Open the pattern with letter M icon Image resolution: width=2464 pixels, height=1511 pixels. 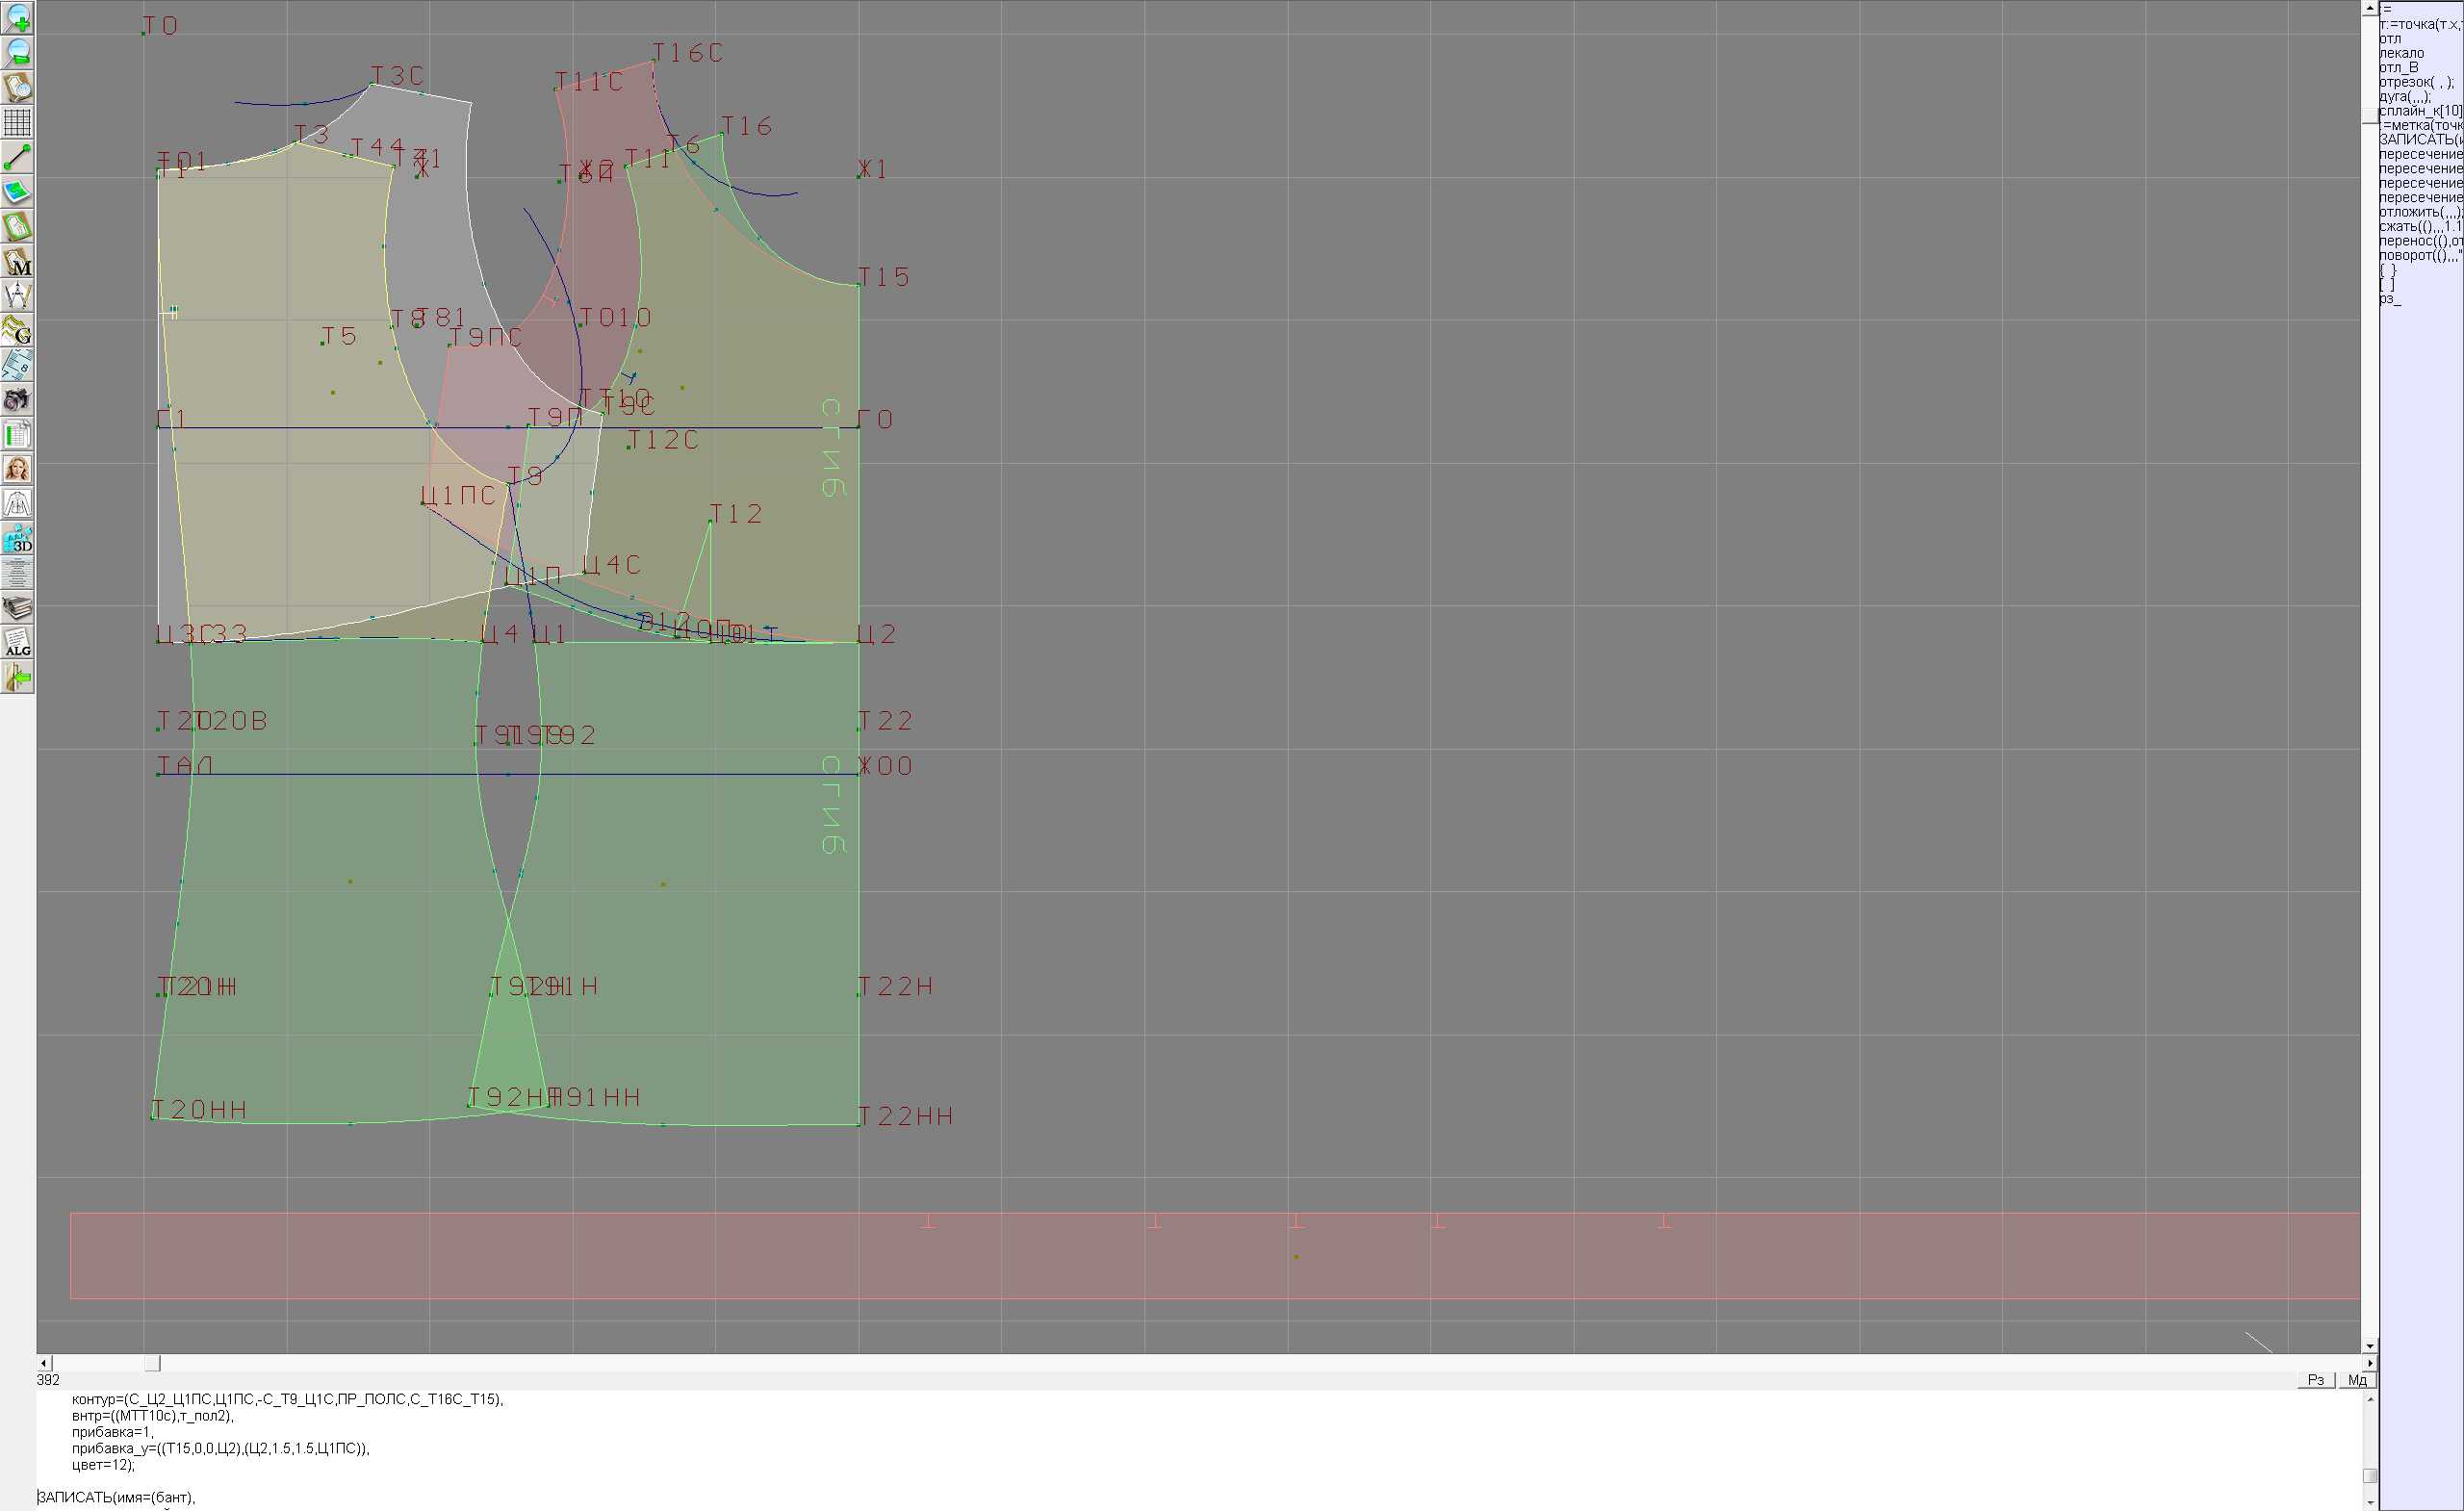tap(17, 262)
